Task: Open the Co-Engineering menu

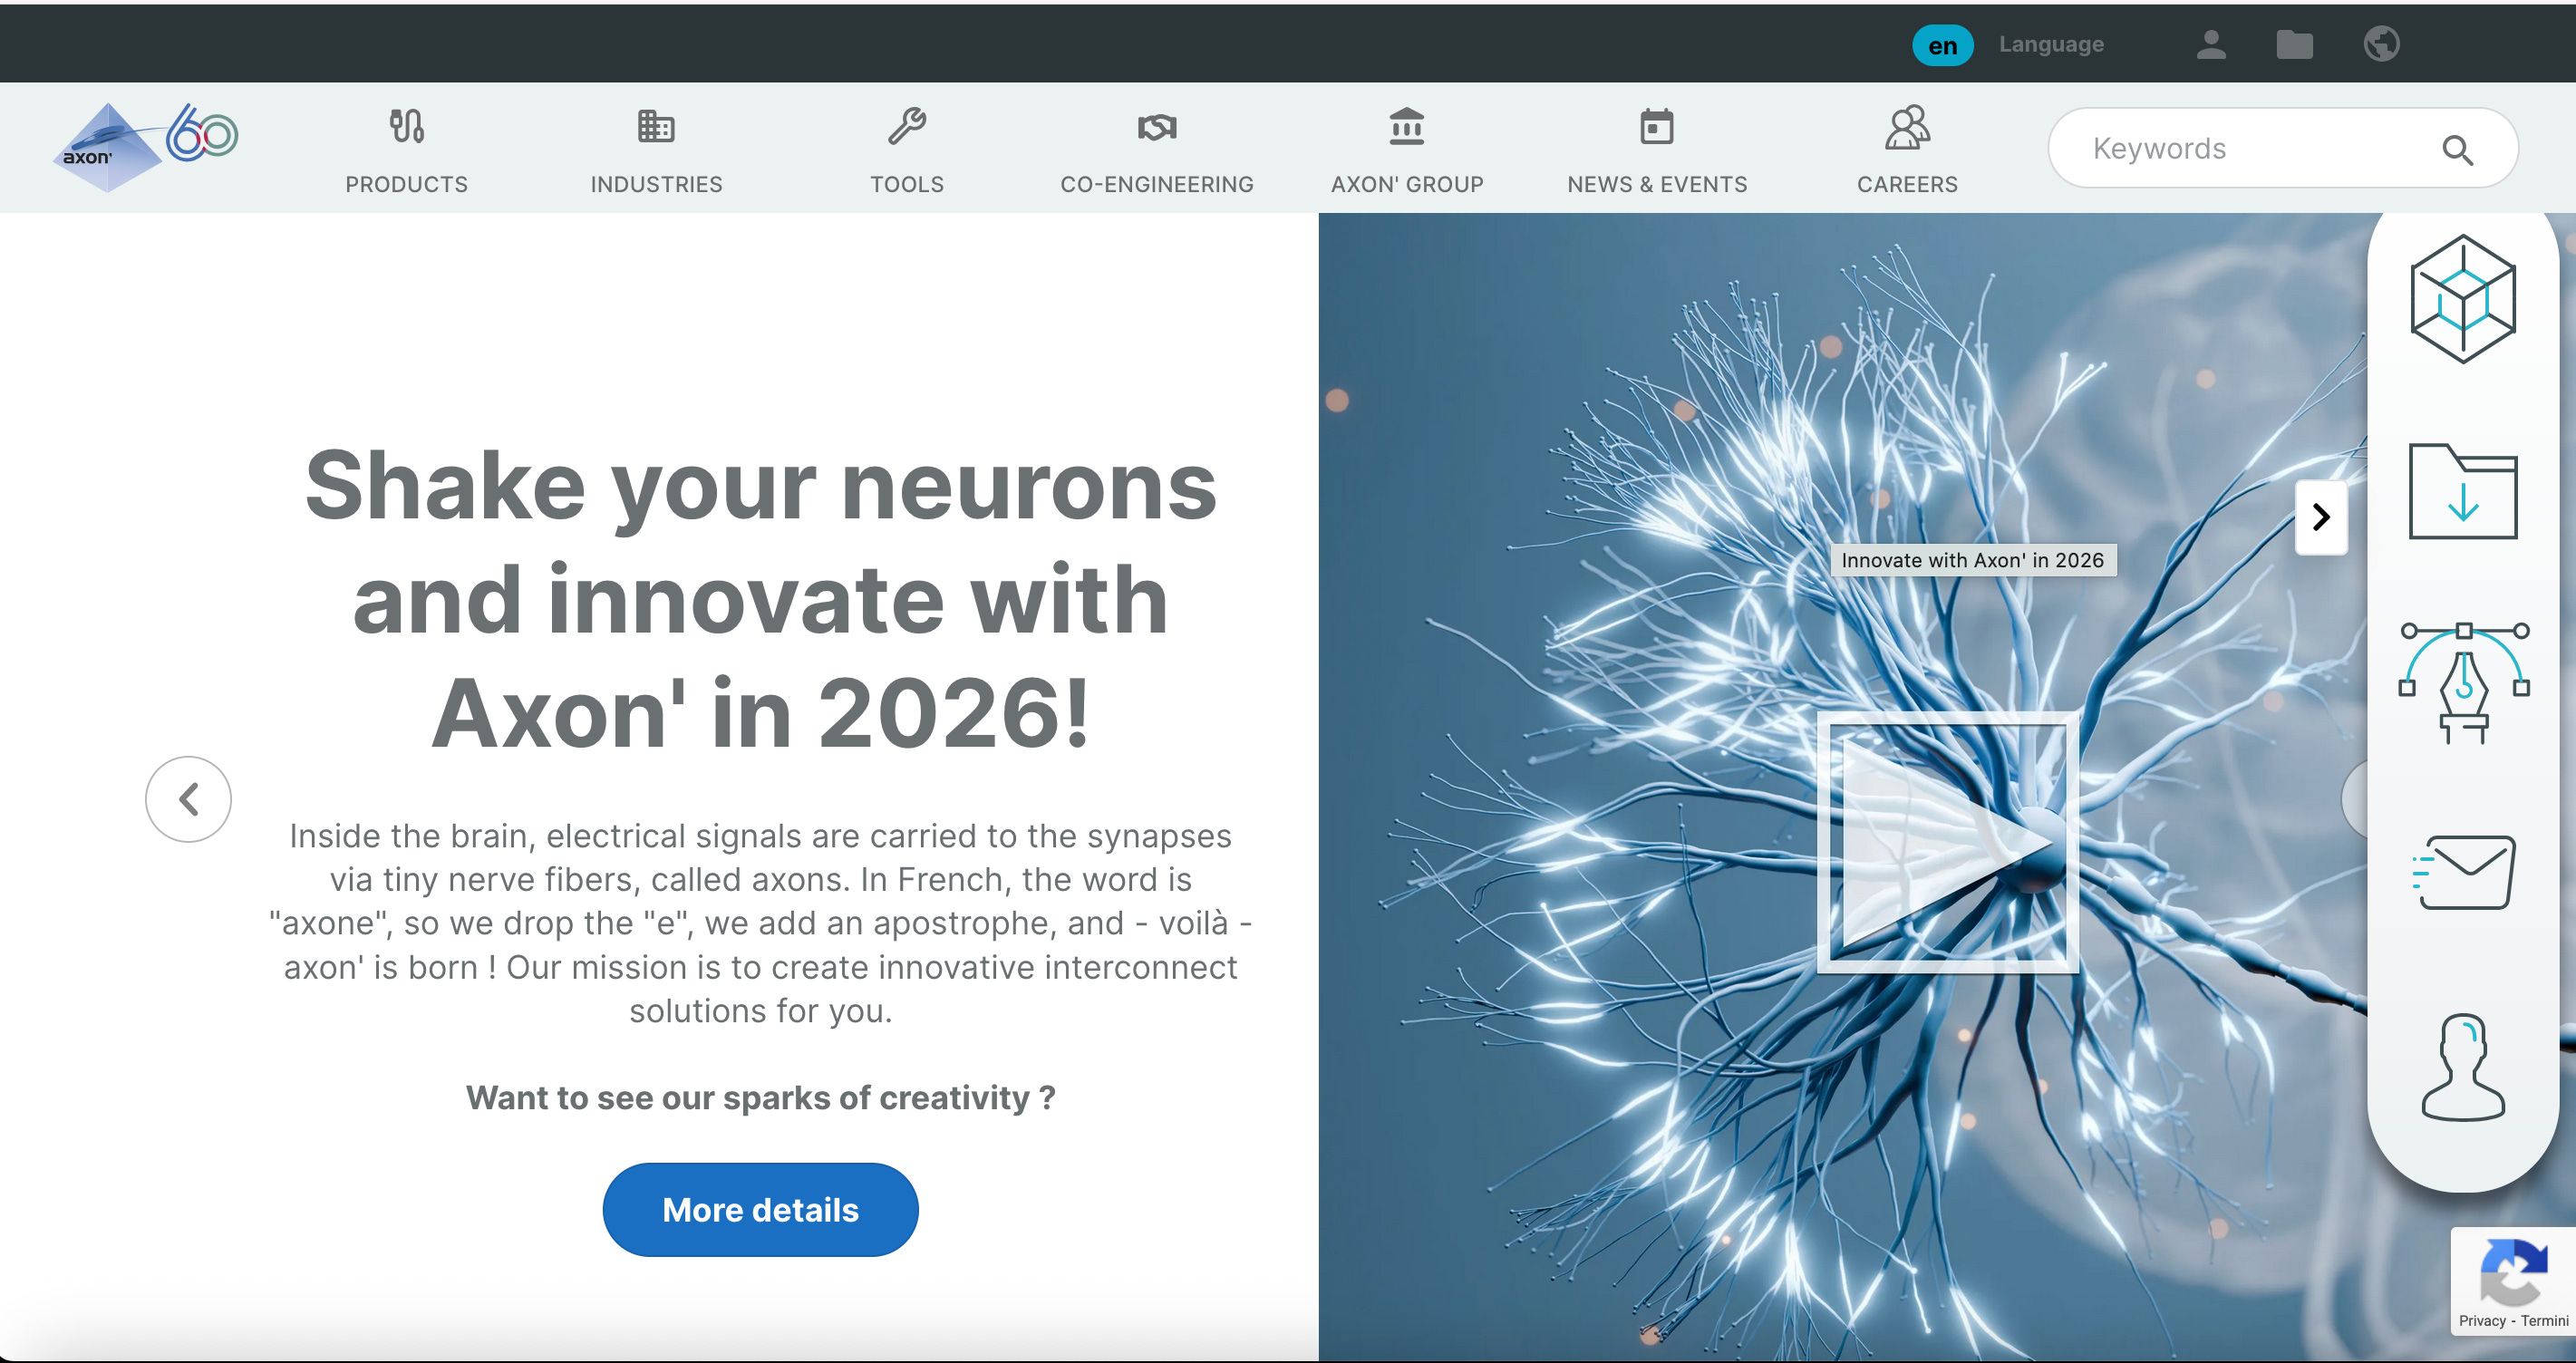Action: point(1156,151)
